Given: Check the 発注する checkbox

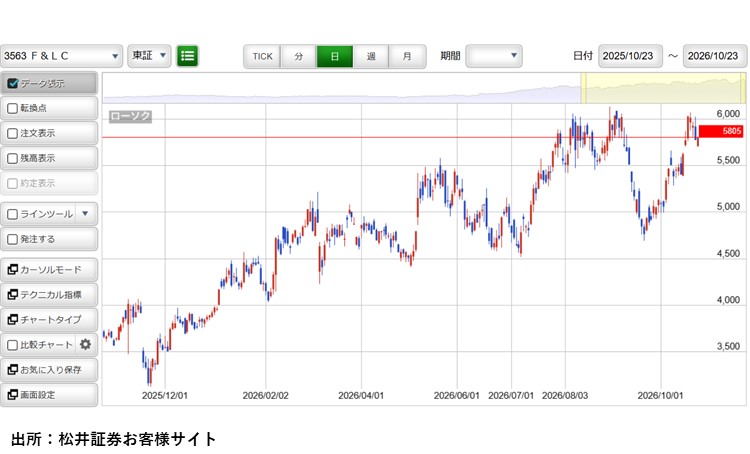Looking at the screenshot, I should click(x=12, y=239).
